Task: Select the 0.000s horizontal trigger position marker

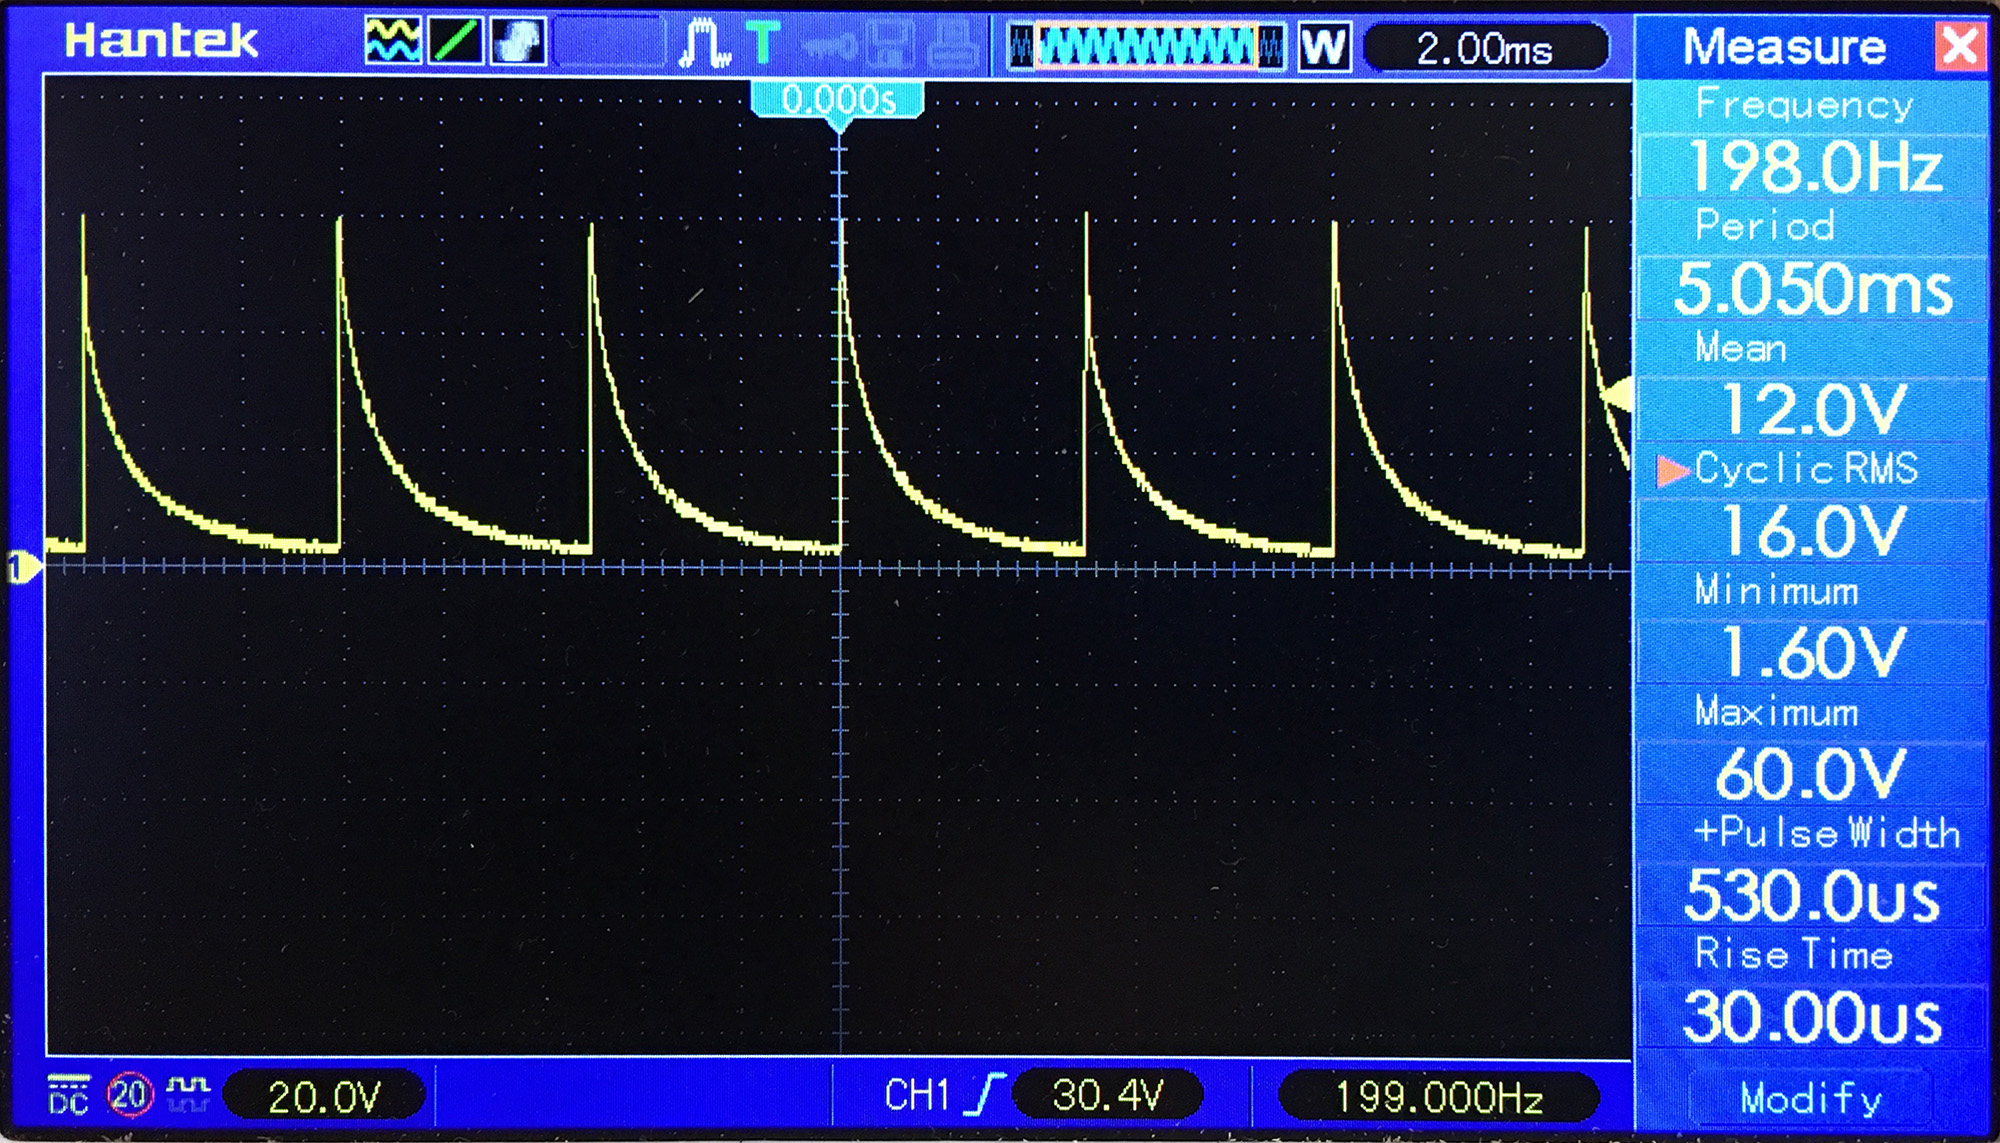Action: (838, 105)
